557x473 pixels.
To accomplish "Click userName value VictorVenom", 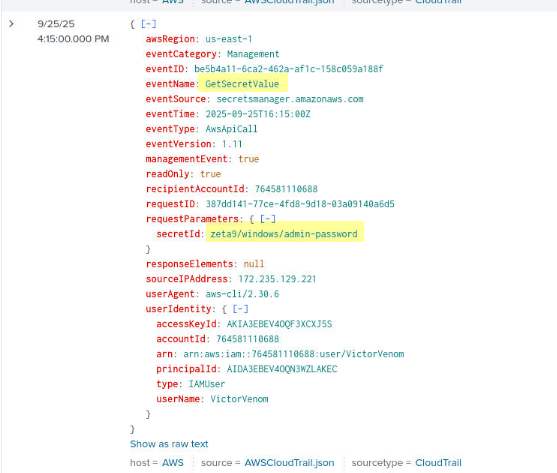I will tap(239, 399).
